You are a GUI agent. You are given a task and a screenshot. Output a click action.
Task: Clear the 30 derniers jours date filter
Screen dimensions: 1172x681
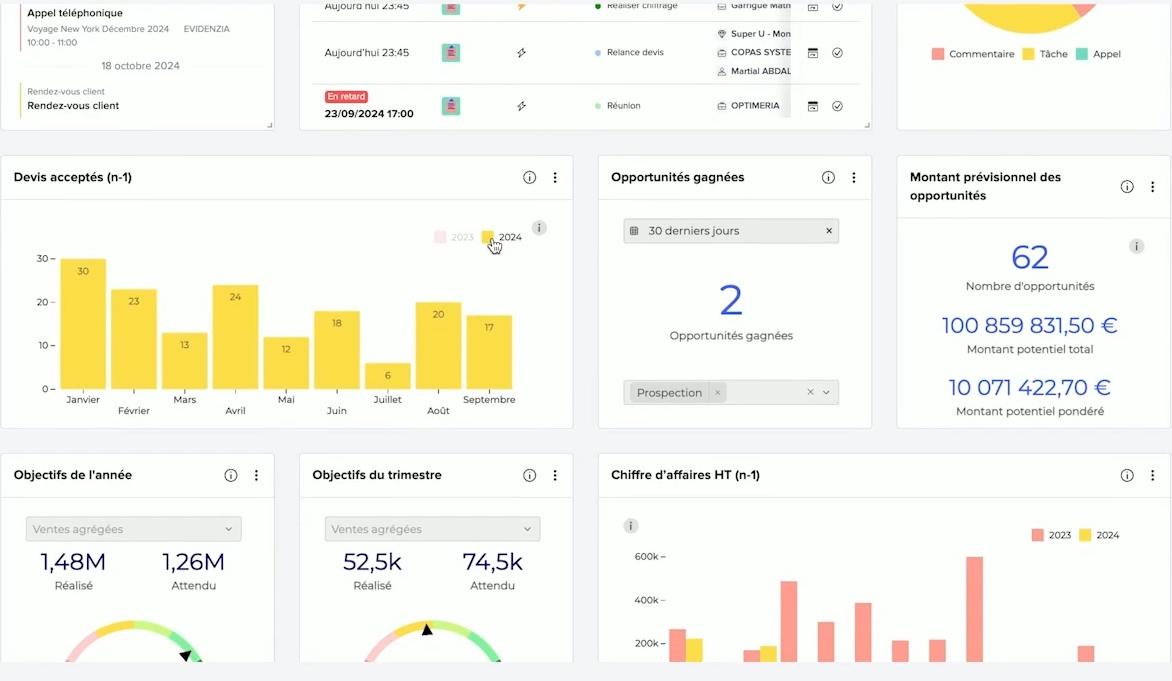(828, 231)
